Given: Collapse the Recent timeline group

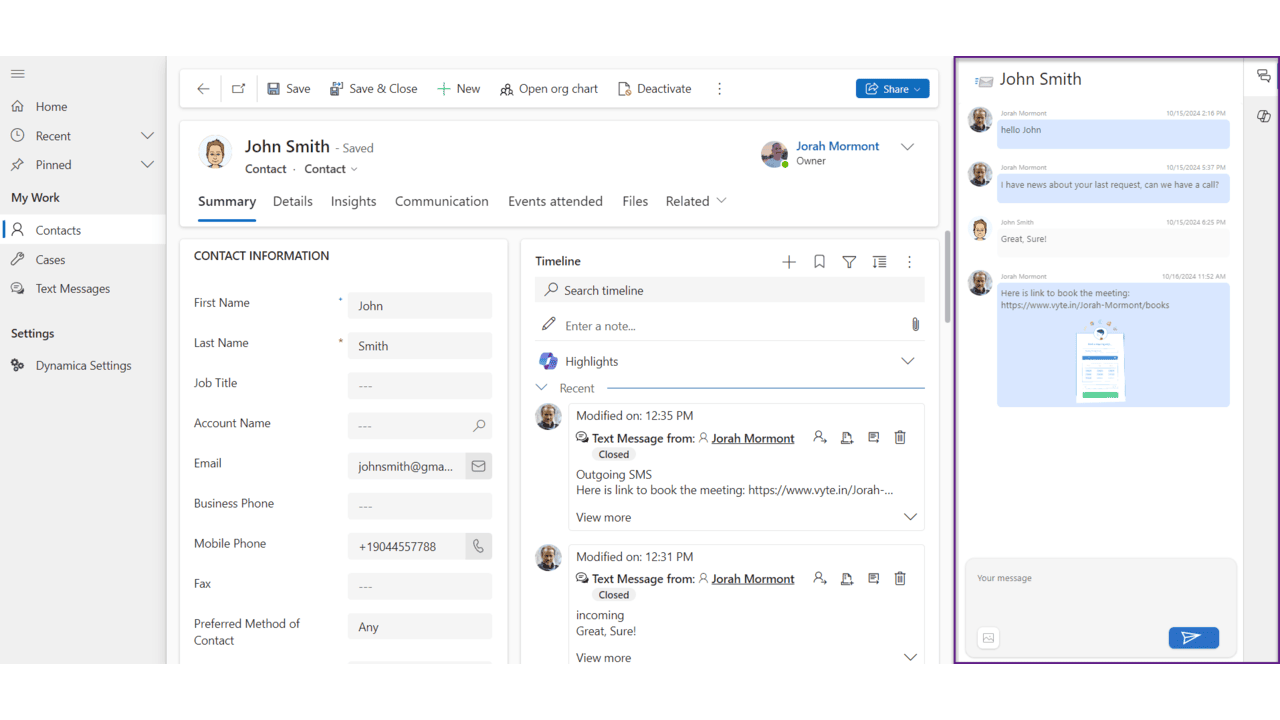Looking at the screenshot, I should pyautogui.click(x=541, y=388).
